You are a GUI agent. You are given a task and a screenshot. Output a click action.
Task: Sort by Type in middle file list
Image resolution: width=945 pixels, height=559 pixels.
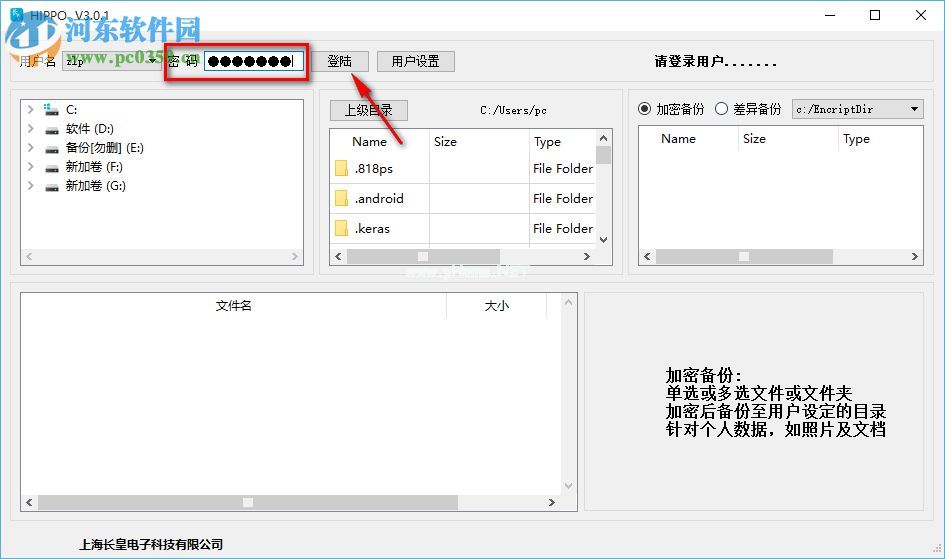pyautogui.click(x=547, y=142)
